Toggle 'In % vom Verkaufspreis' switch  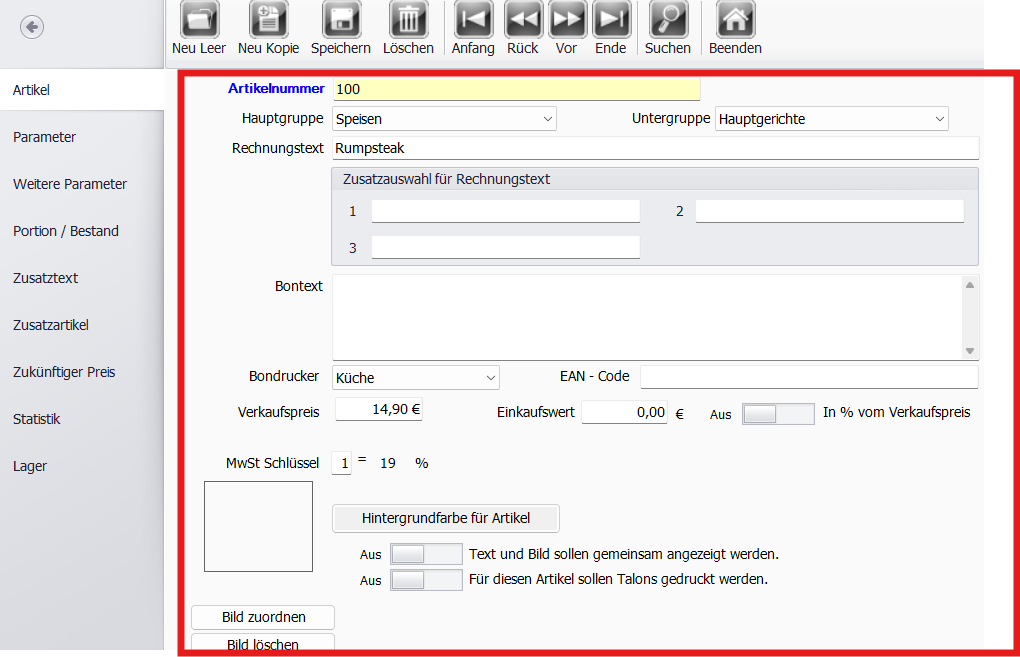778,414
